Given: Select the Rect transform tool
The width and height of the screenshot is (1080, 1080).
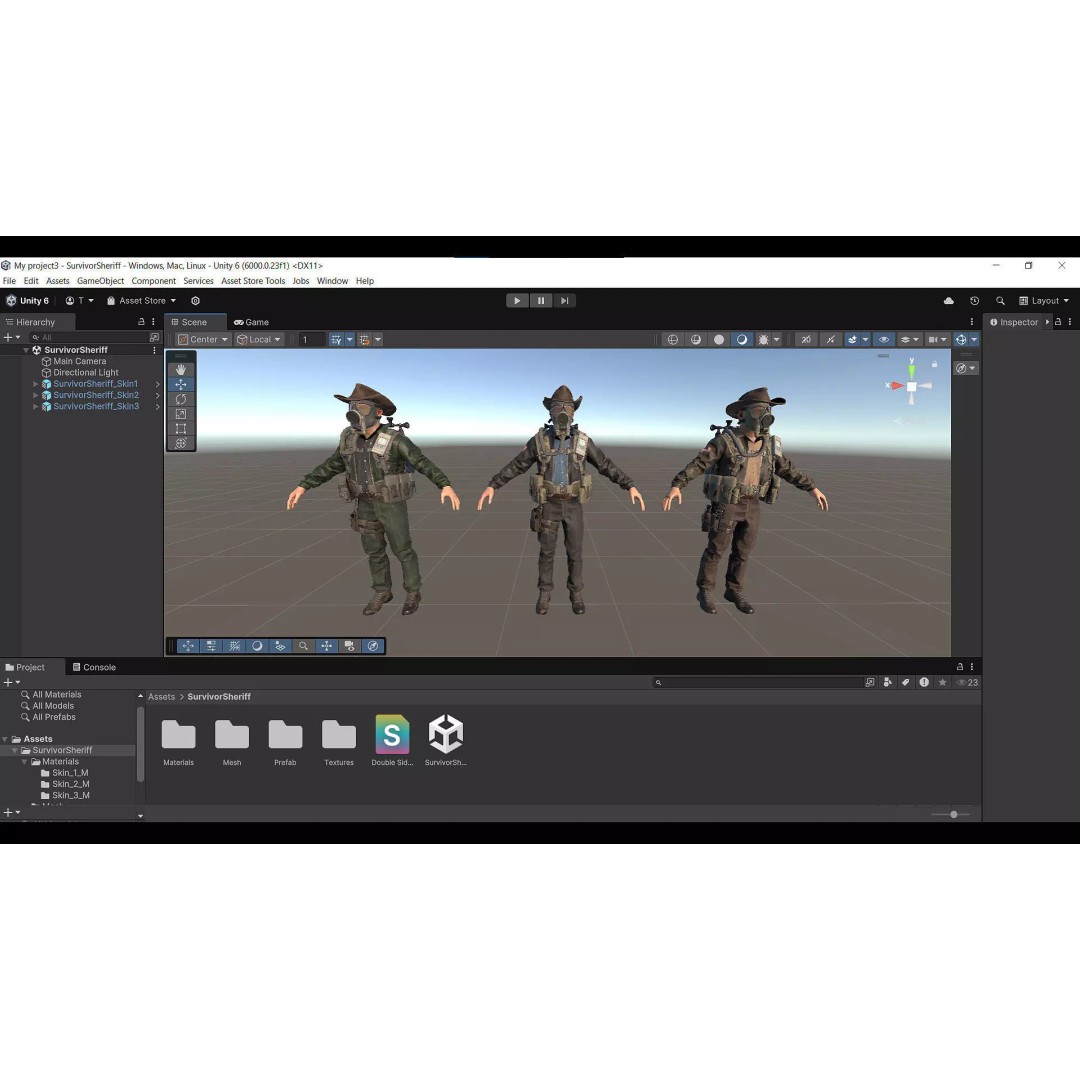Looking at the screenshot, I should (180, 428).
